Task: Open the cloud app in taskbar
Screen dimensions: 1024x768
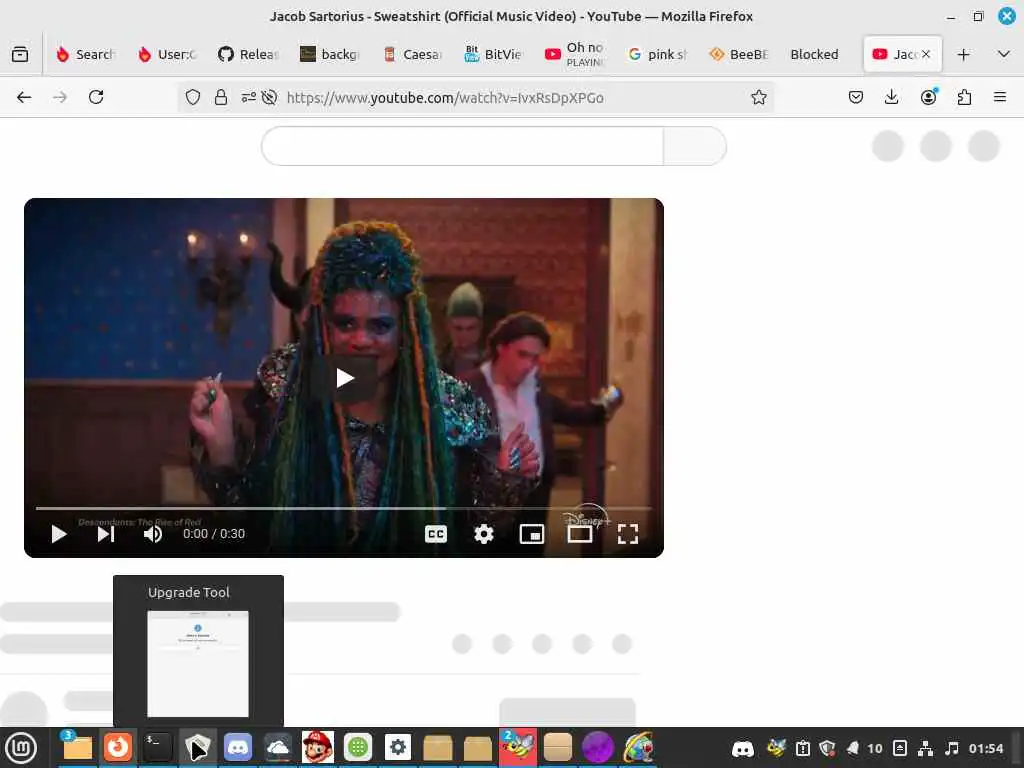Action: coord(278,747)
